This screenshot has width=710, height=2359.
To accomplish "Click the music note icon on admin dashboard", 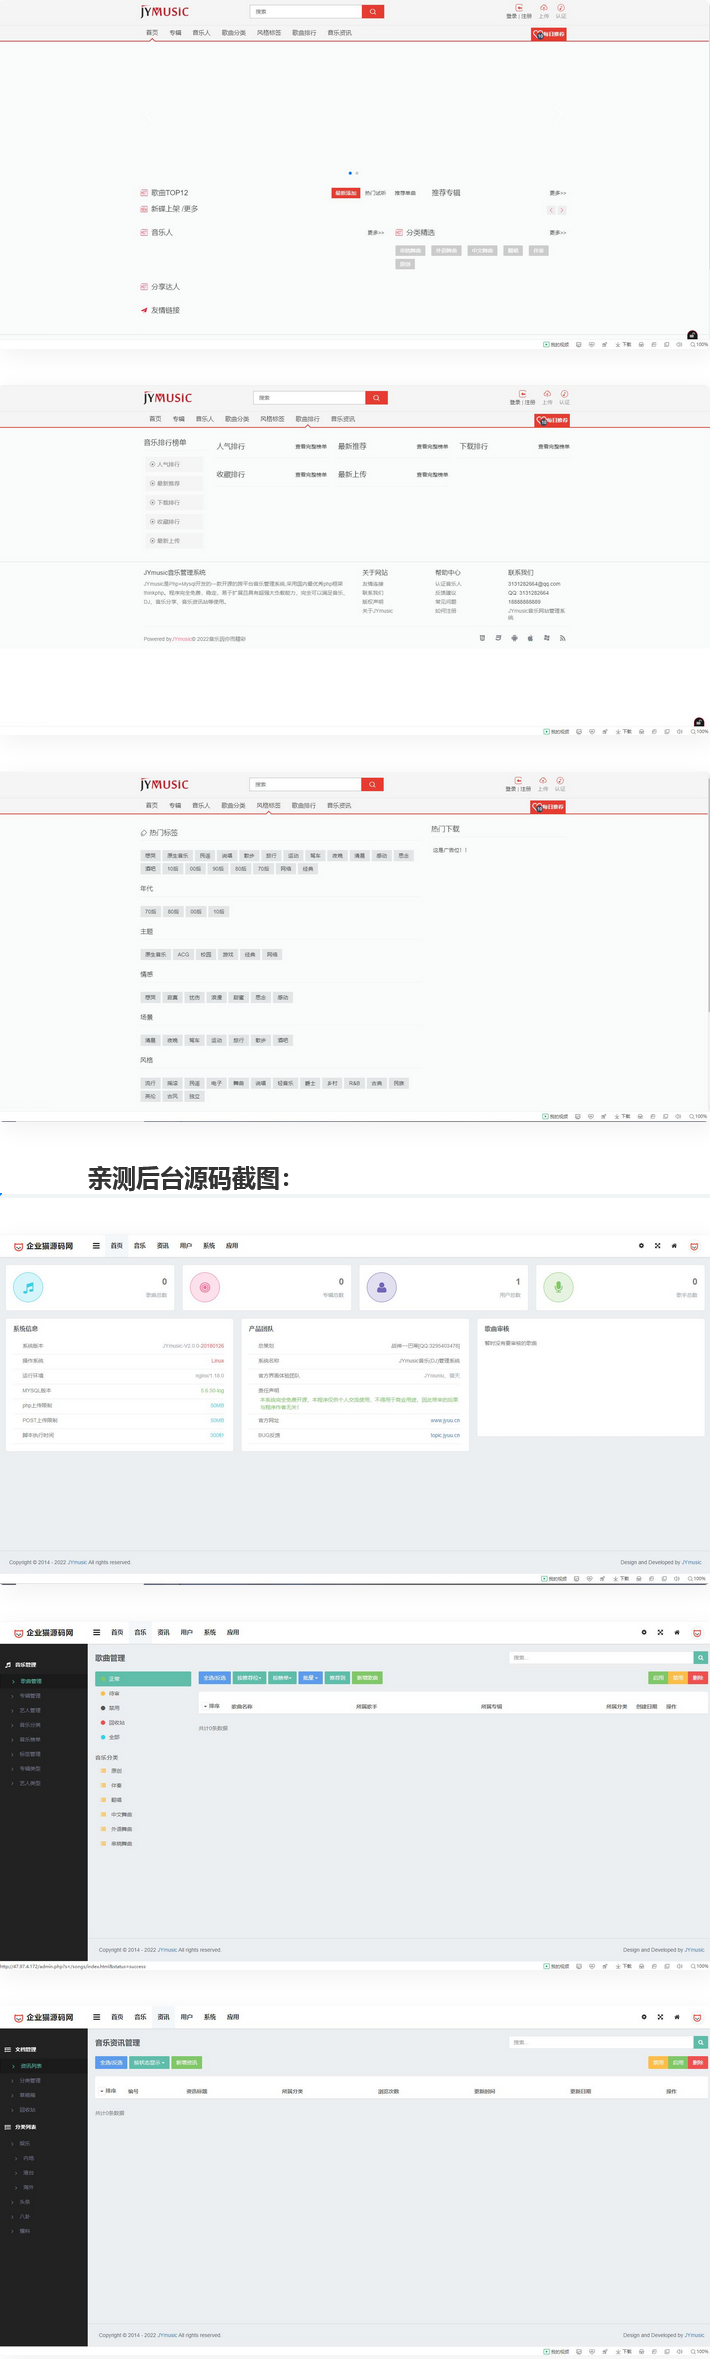I will [x=28, y=1287].
